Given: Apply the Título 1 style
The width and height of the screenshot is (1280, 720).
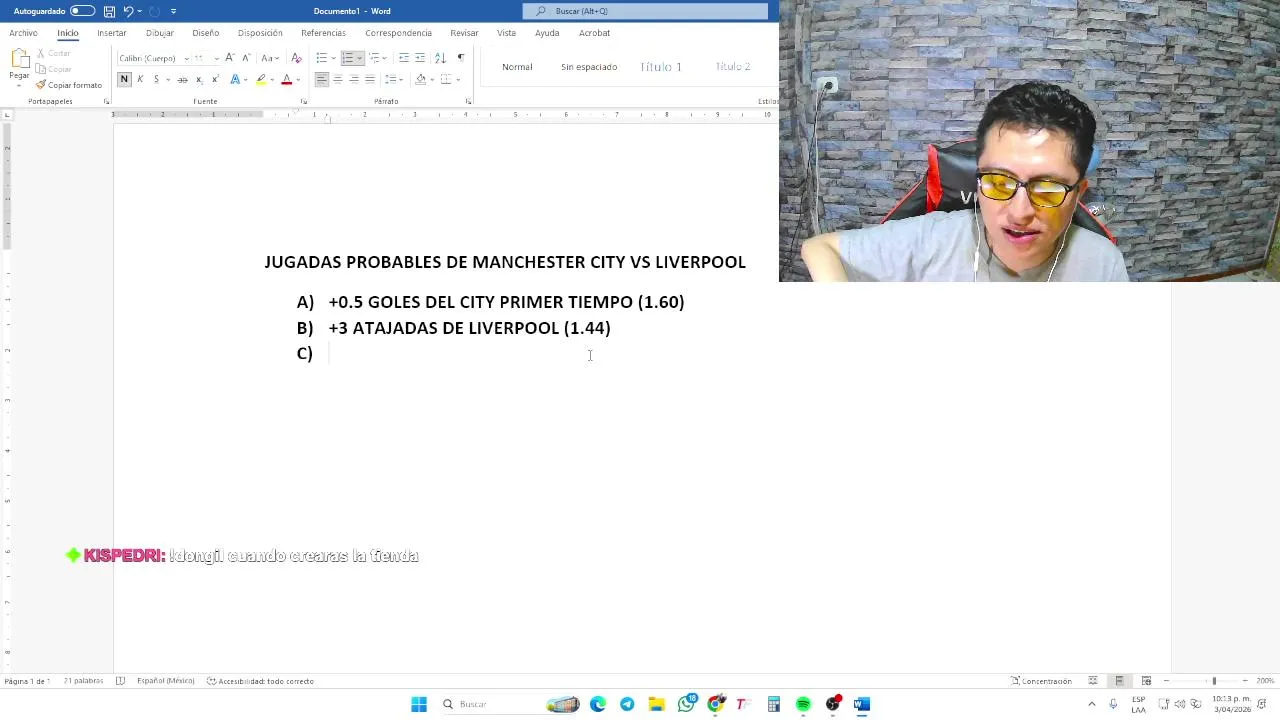Looking at the screenshot, I should tap(661, 67).
